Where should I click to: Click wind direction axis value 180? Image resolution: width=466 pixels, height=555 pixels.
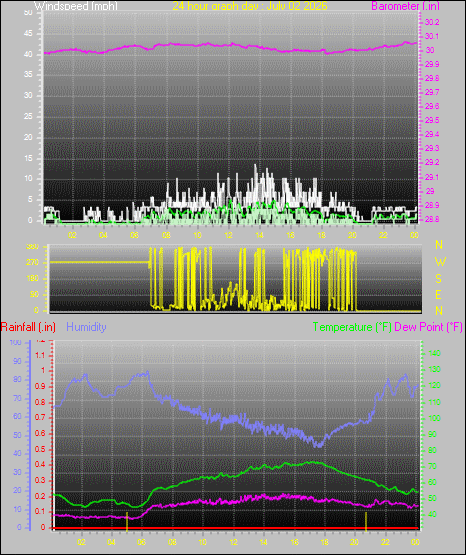point(33,279)
